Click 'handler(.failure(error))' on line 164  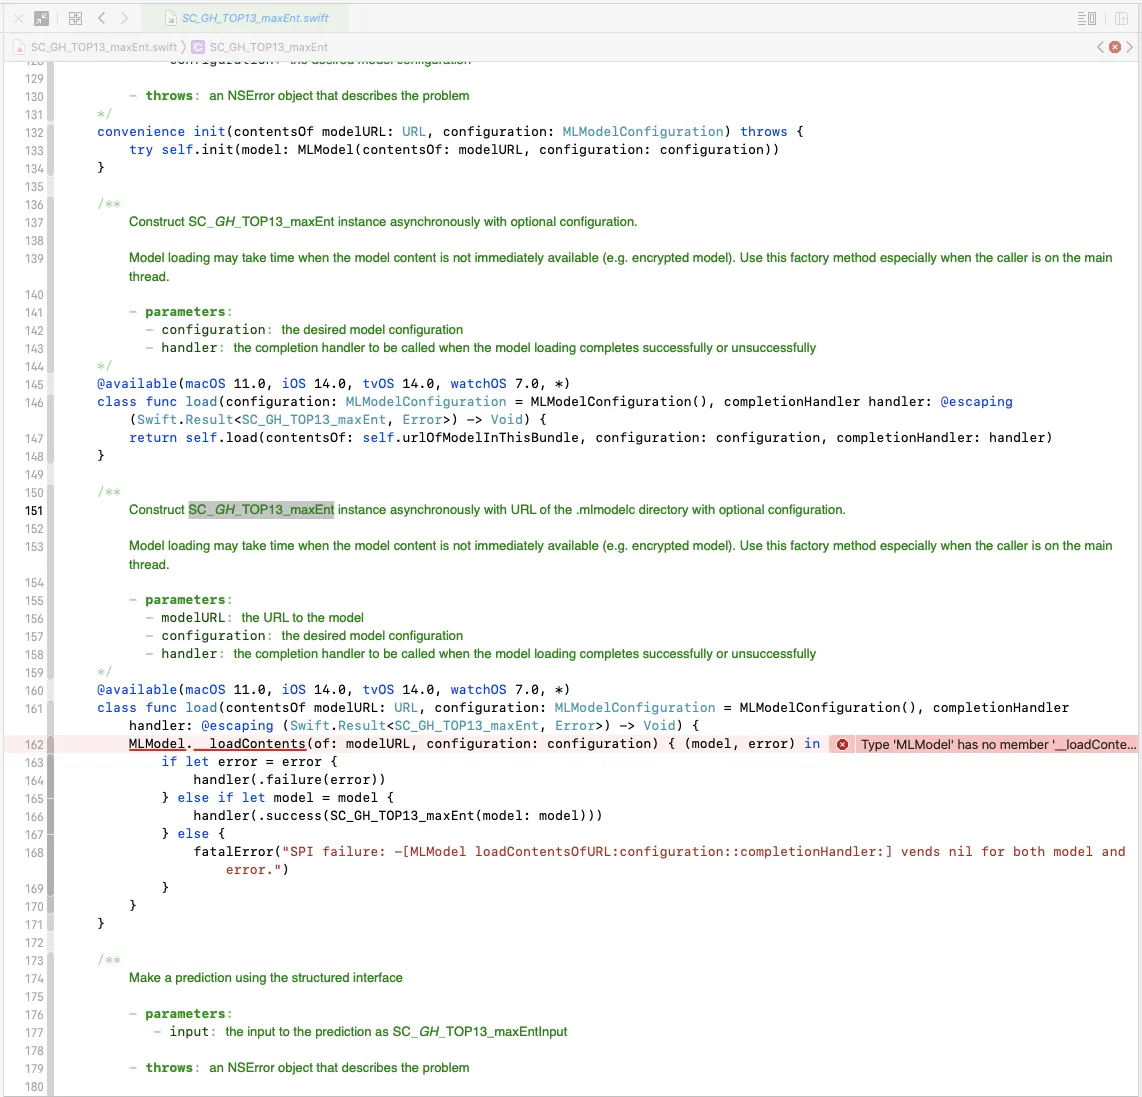(x=289, y=779)
